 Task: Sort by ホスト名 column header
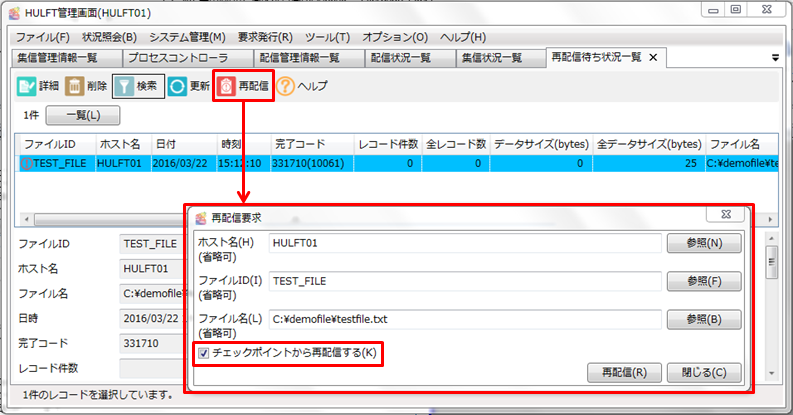tap(123, 145)
